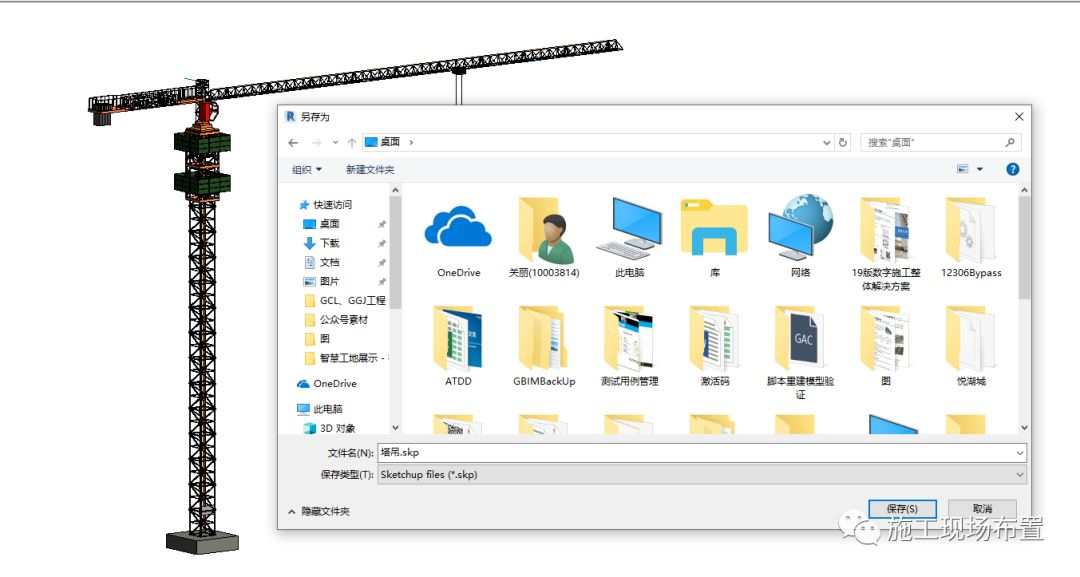Open the help question mark icon
Viewport: 1080px width, 577px height.
1012,169
